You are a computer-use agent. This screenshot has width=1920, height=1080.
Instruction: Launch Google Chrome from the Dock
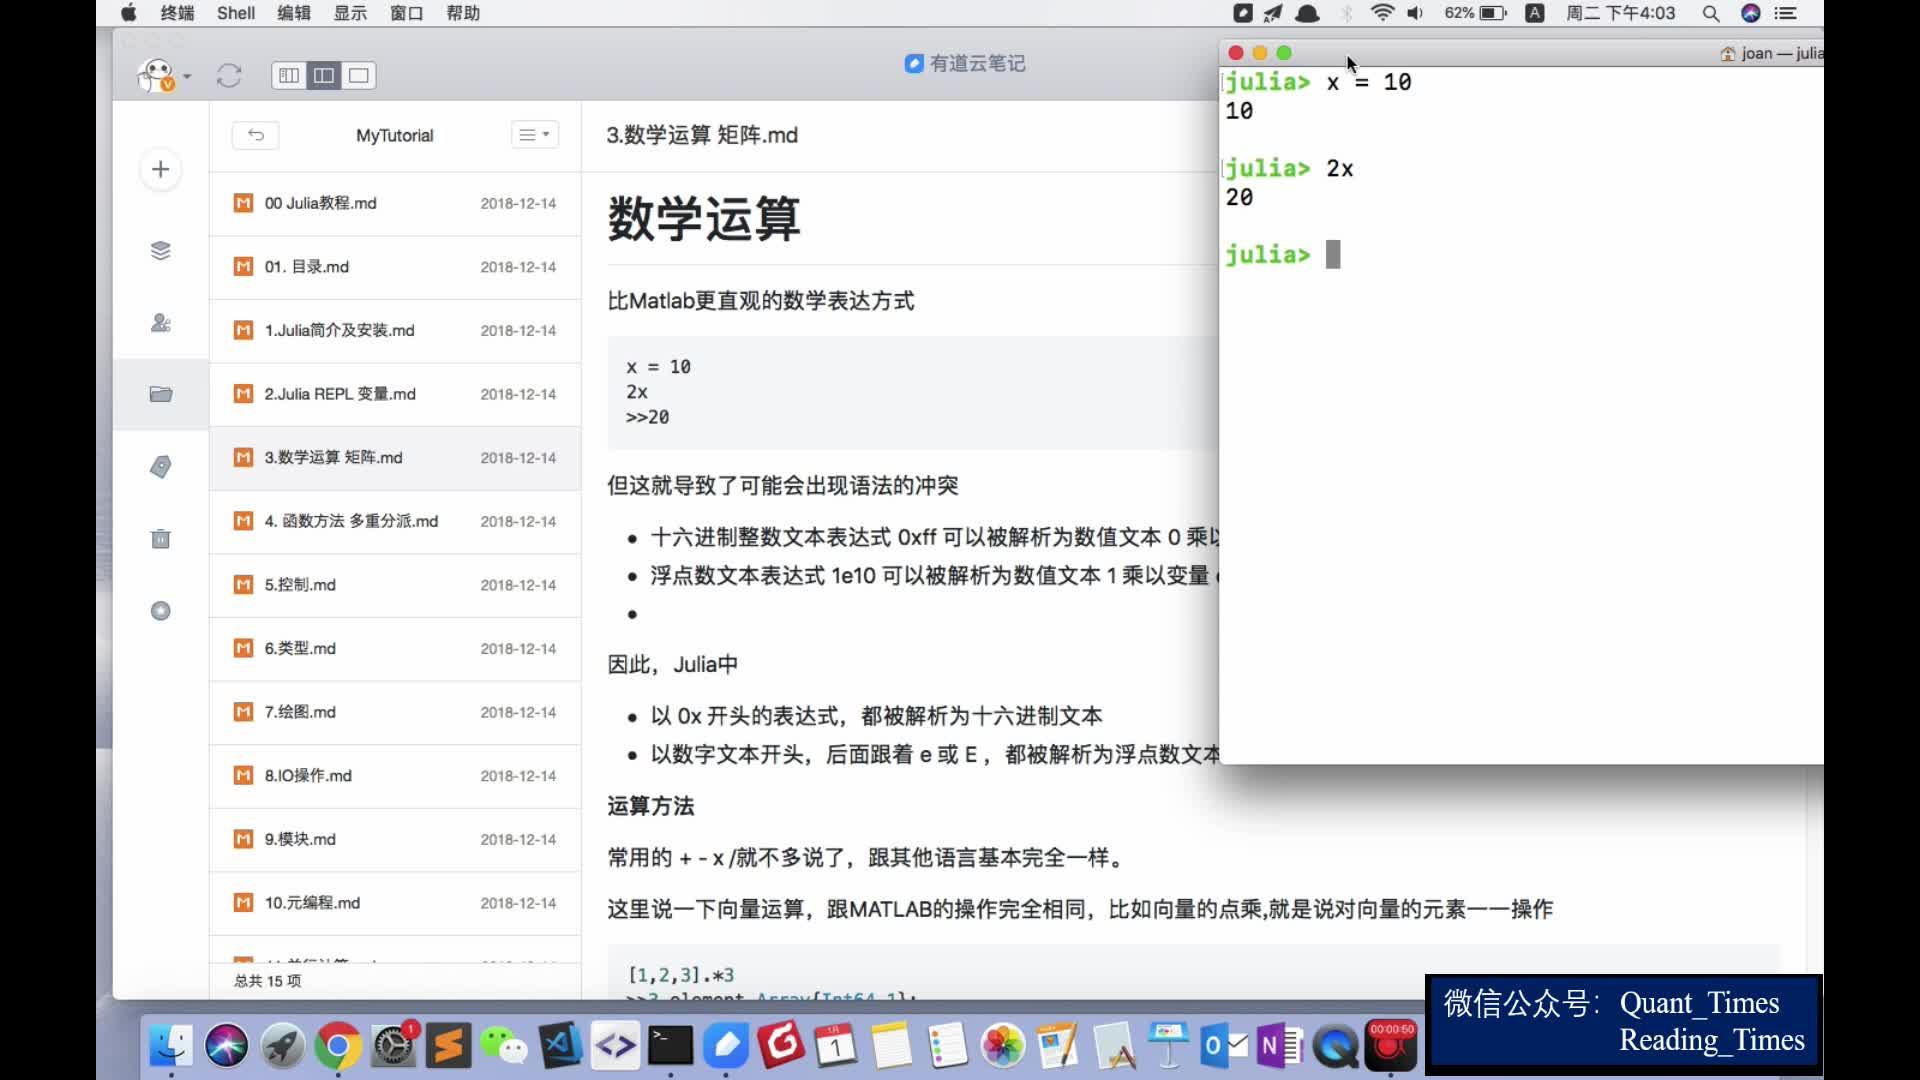337,1045
